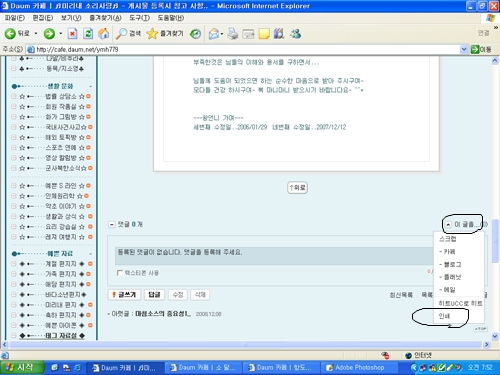This screenshot has width=500, height=375.
Task: Collapse the 생활 문화 sidebar section arrow
Action: click(90, 86)
